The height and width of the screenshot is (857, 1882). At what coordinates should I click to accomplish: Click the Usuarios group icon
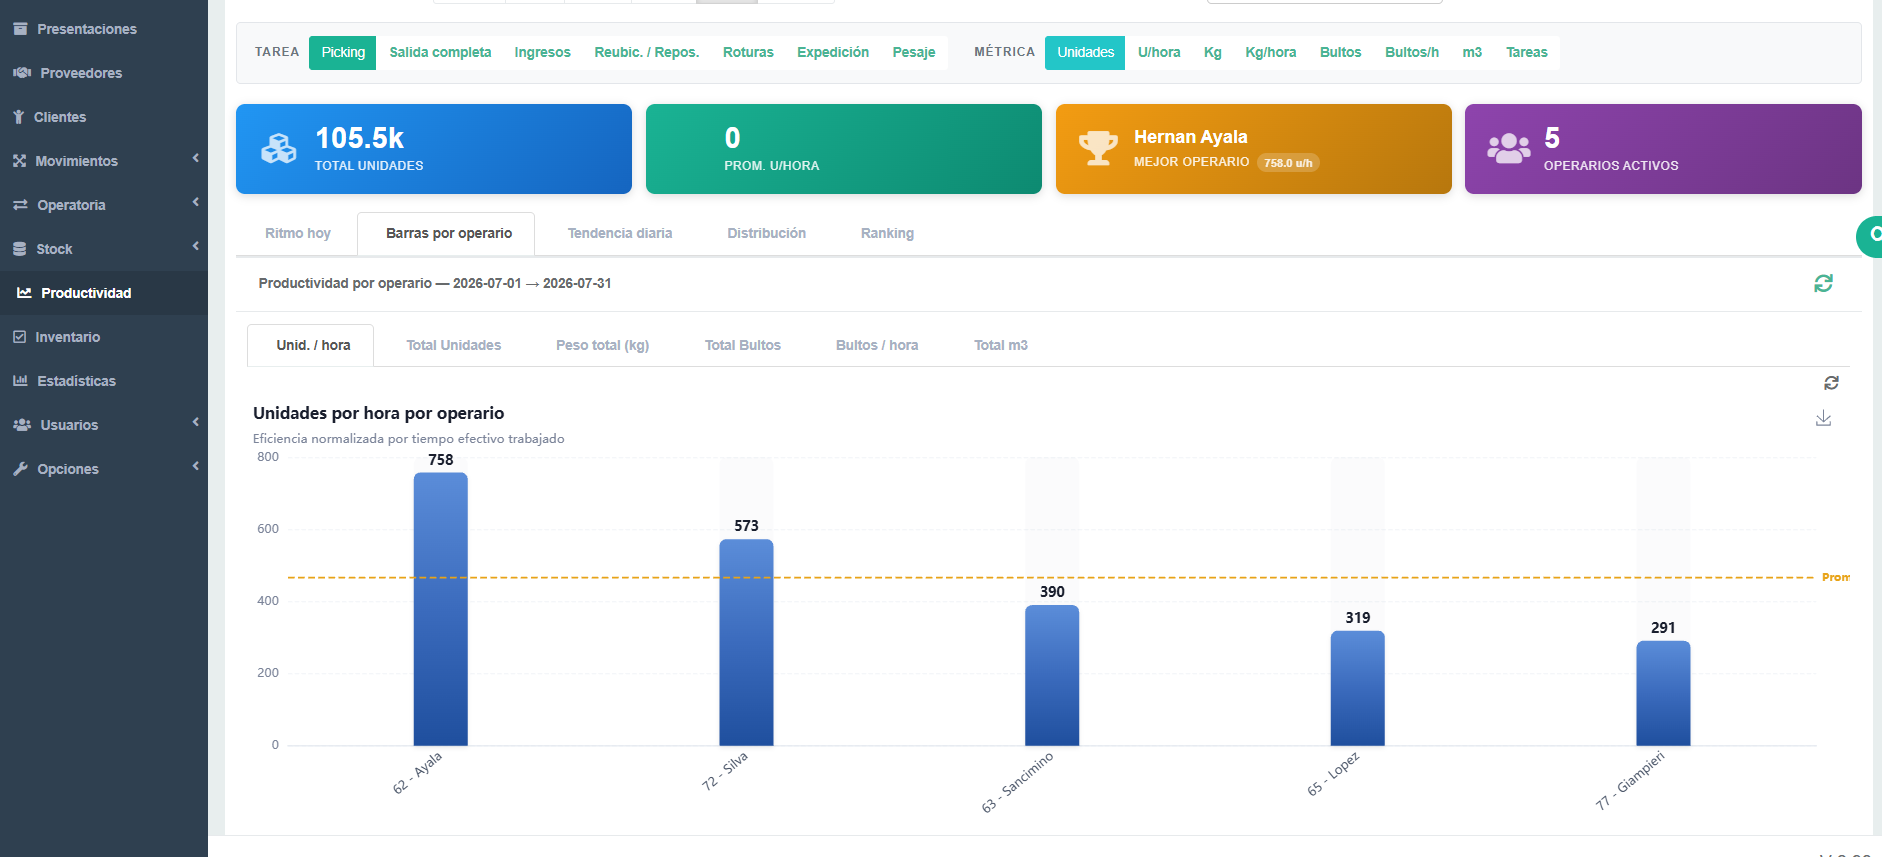pyautogui.click(x=22, y=425)
